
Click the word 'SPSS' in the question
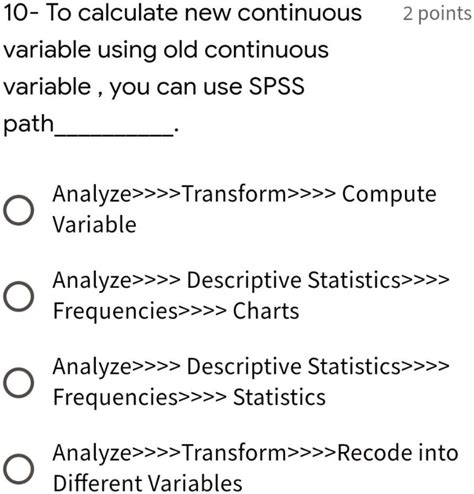277,86
